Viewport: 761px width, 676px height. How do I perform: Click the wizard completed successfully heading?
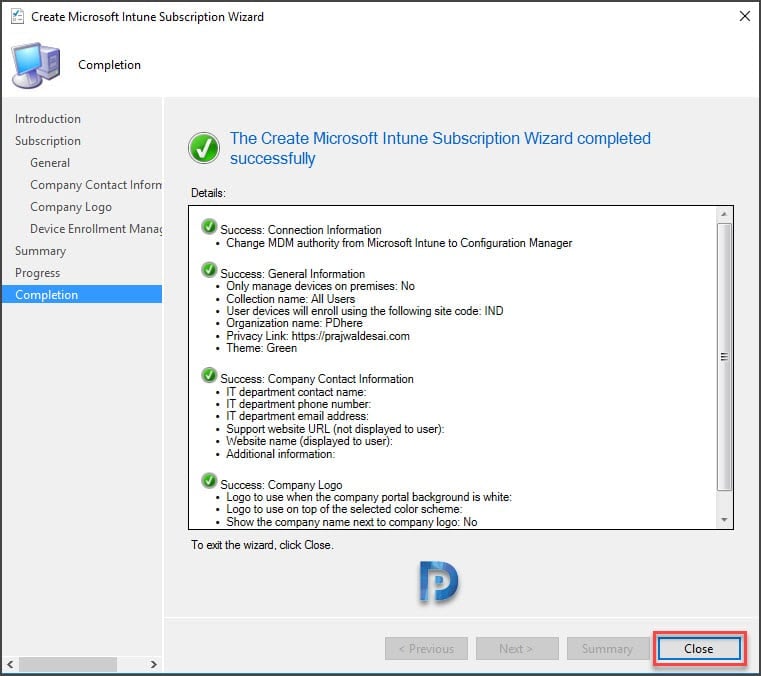[440, 148]
